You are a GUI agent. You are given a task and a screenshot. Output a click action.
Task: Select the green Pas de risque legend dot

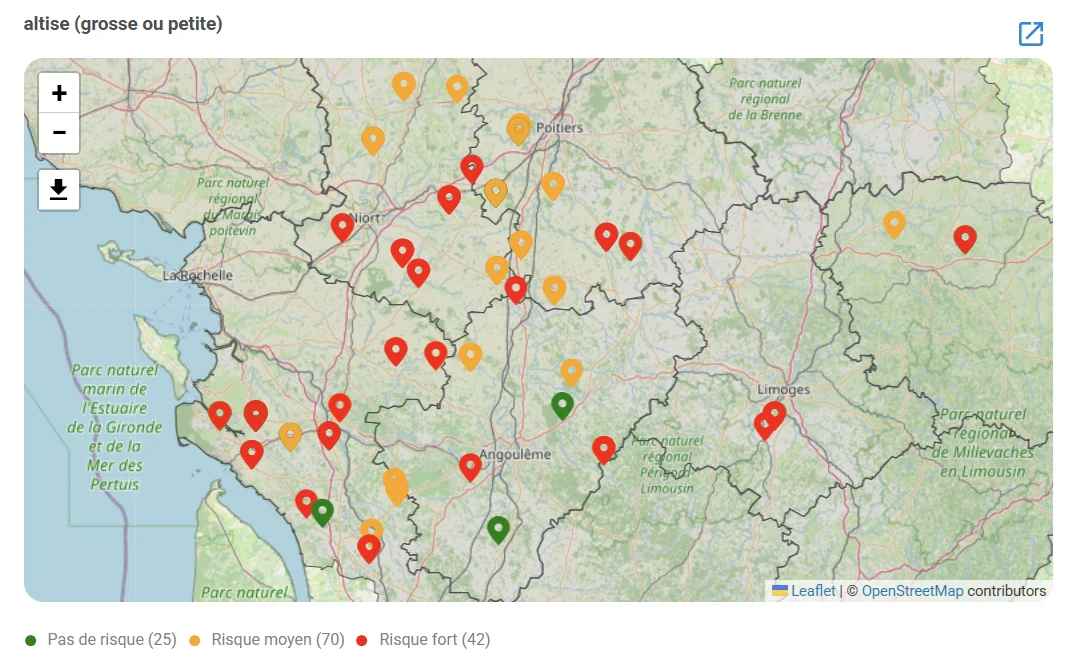30,640
